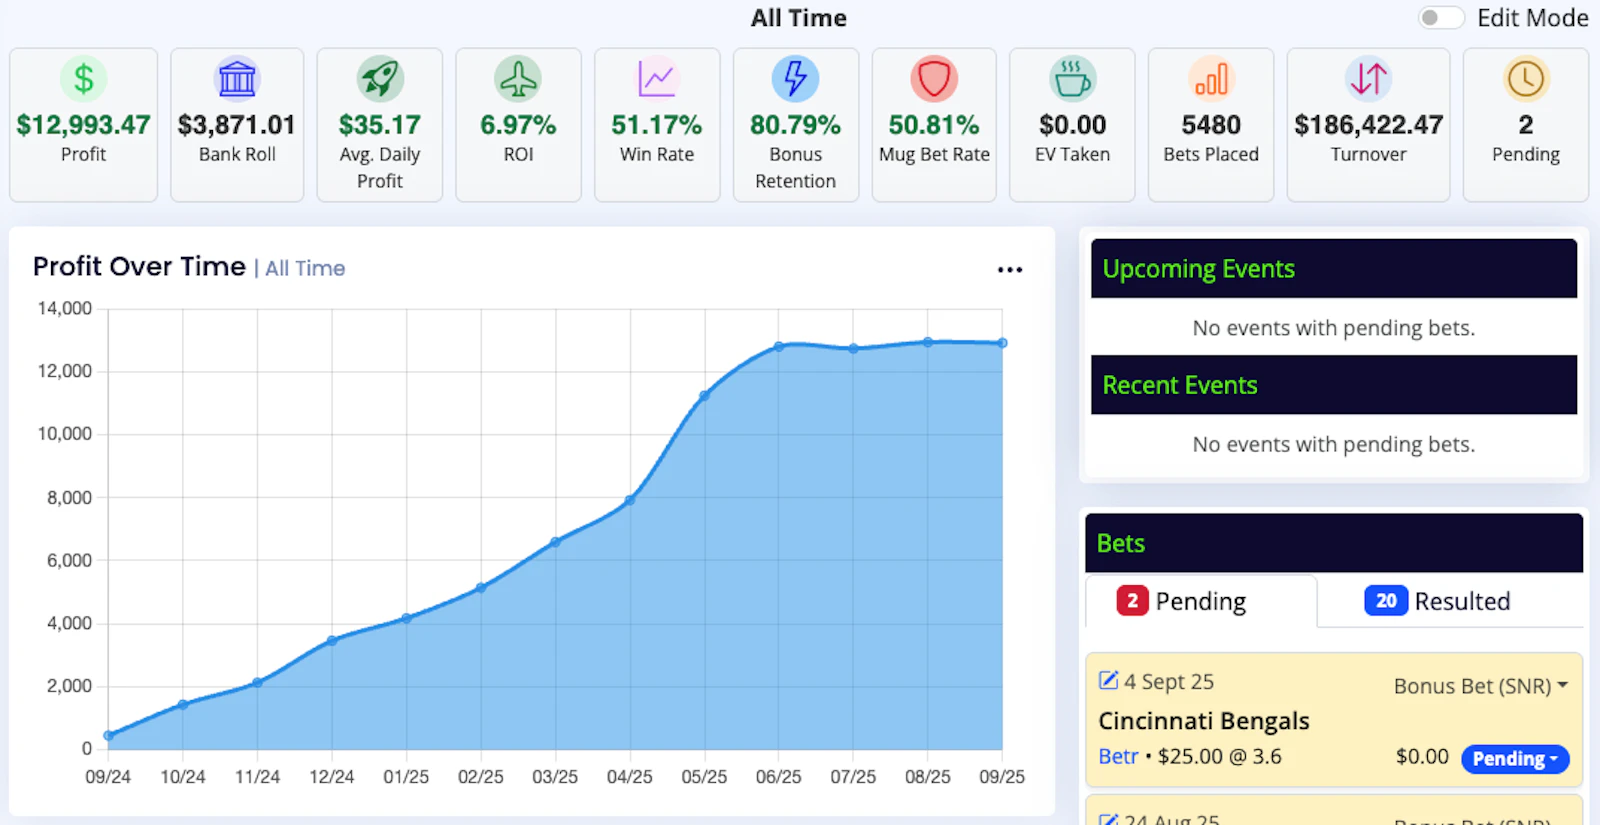Click the lightning Bonus Retention icon
The height and width of the screenshot is (825, 1600).
(x=795, y=79)
